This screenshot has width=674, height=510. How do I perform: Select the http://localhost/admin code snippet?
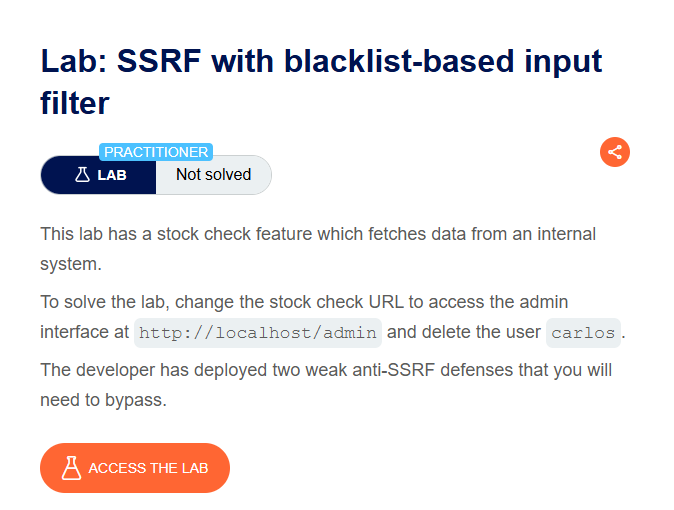[x=258, y=333]
